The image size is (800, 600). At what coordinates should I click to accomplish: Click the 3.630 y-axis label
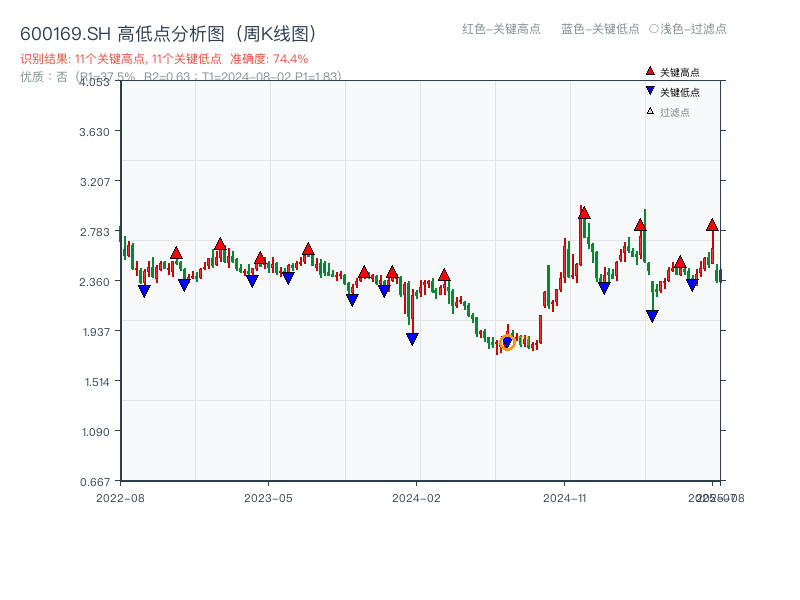pyautogui.click(x=94, y=132)
